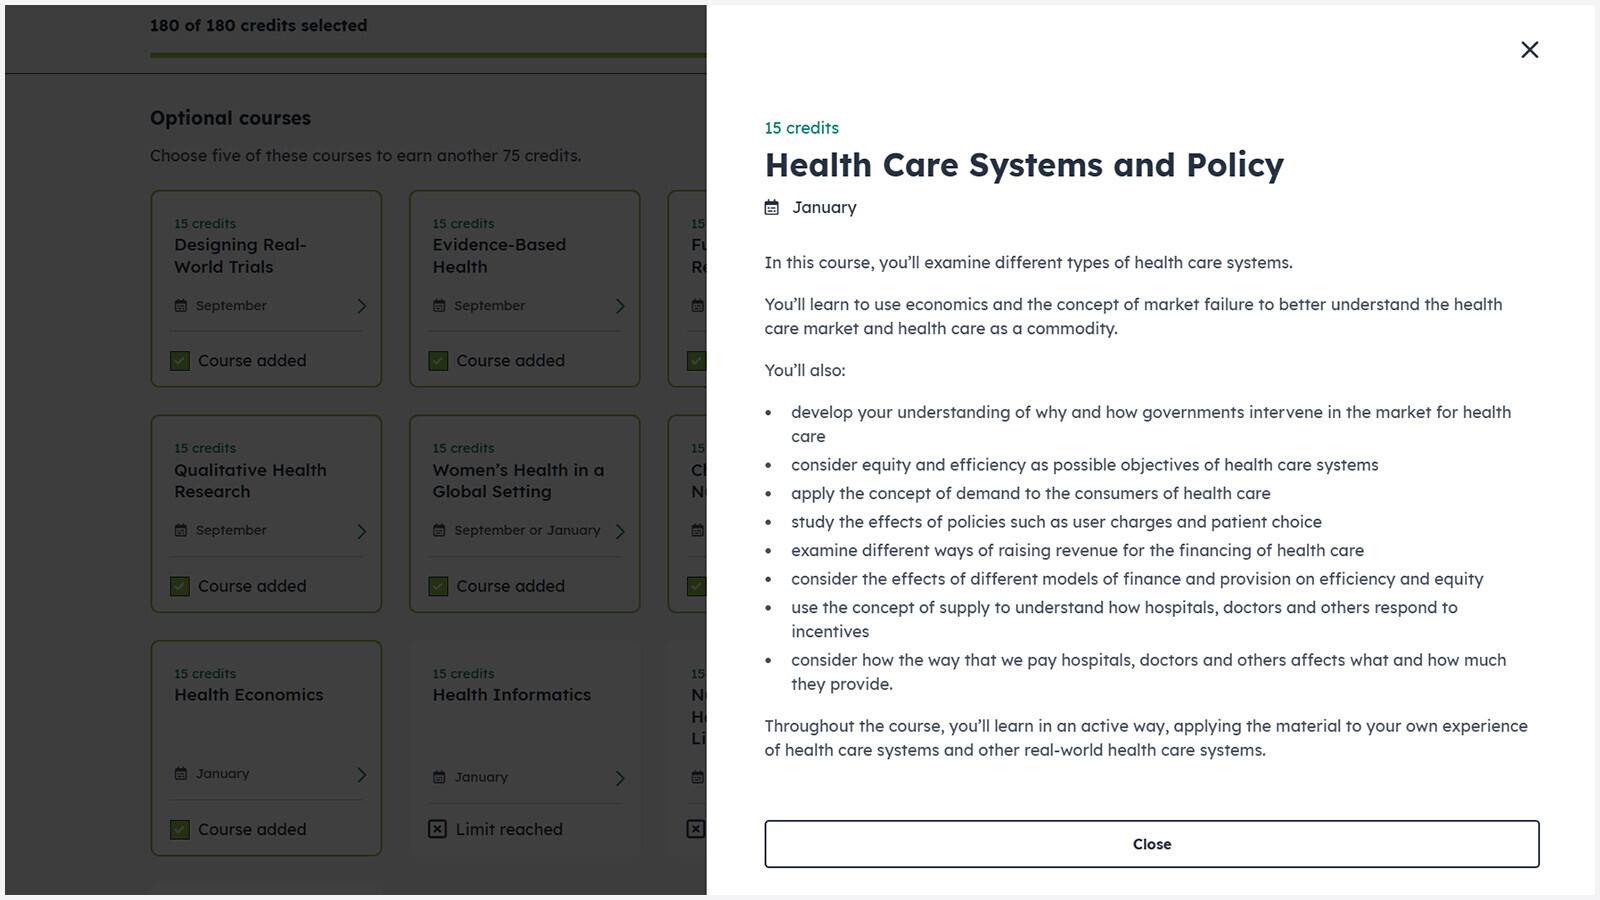Click the Health Care Systems and Policy heading
The width and height of the screenshot is (1600, 900).
(x=1024, y=165)
